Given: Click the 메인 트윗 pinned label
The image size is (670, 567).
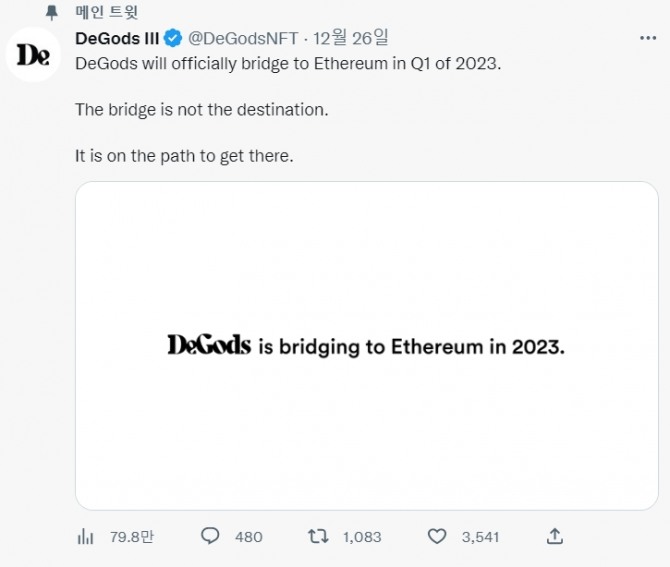Looking at the screenshot, I should click(108, 13).
